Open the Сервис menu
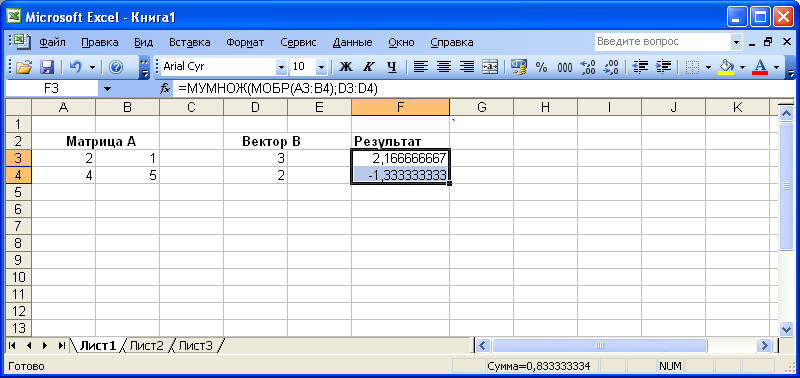Viewport: 800px width, 378px height. (298, 42)
